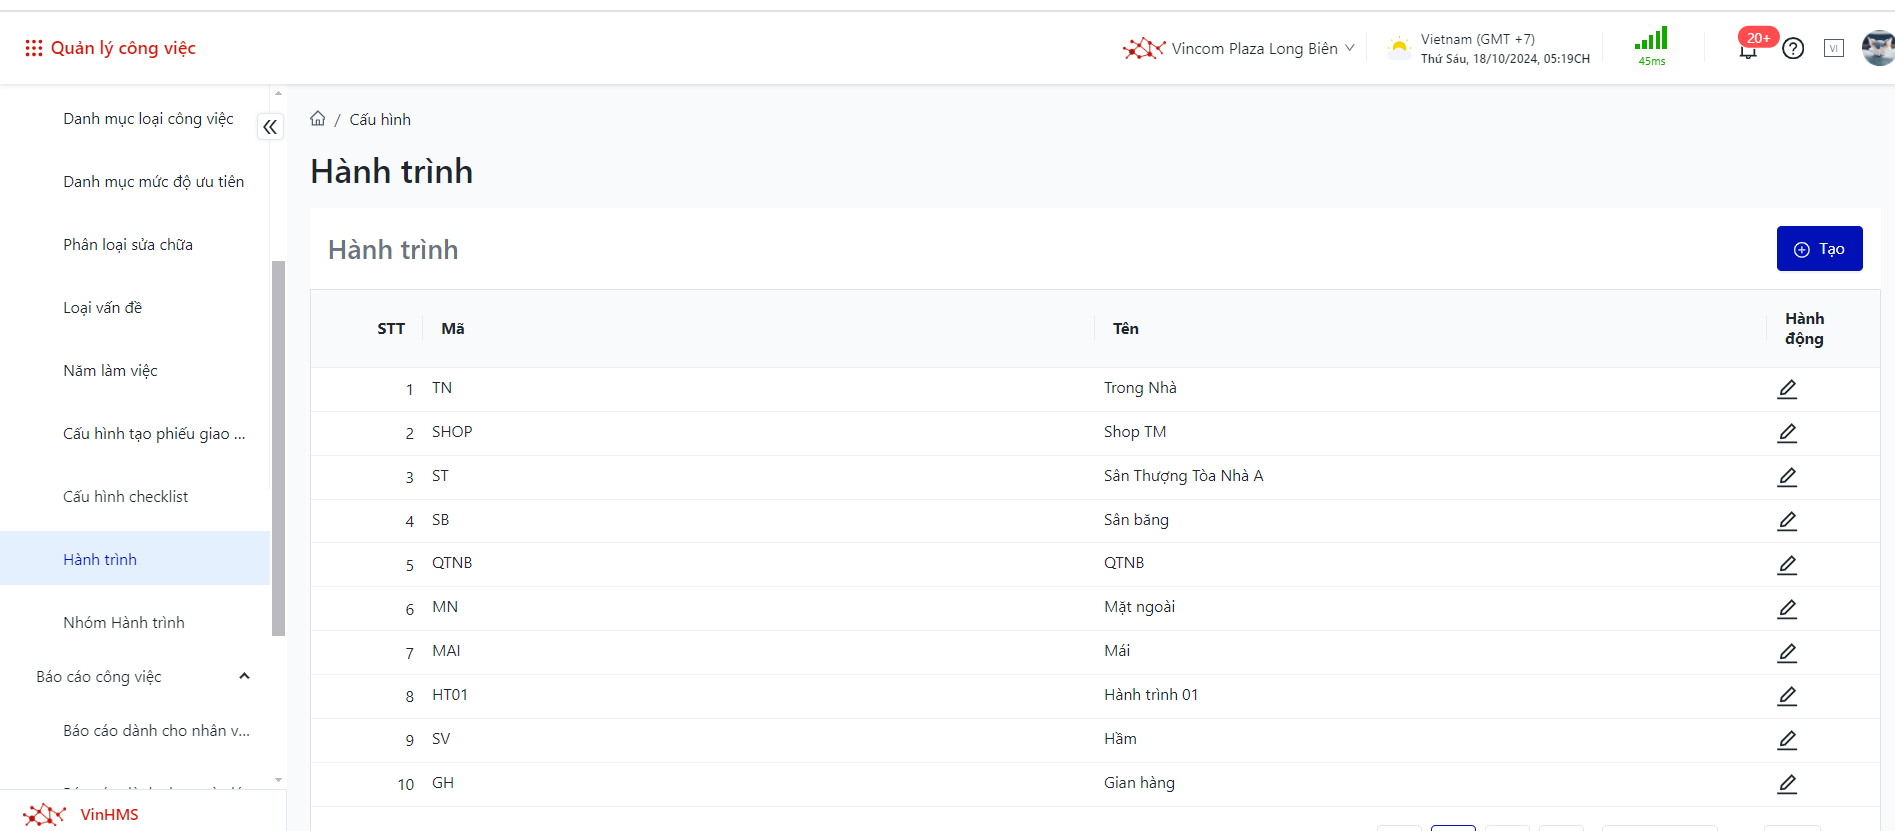Collapse the sidebar with double chevron
The width and height of the screenshot is (1895, 831).
(x=270, y=127)
